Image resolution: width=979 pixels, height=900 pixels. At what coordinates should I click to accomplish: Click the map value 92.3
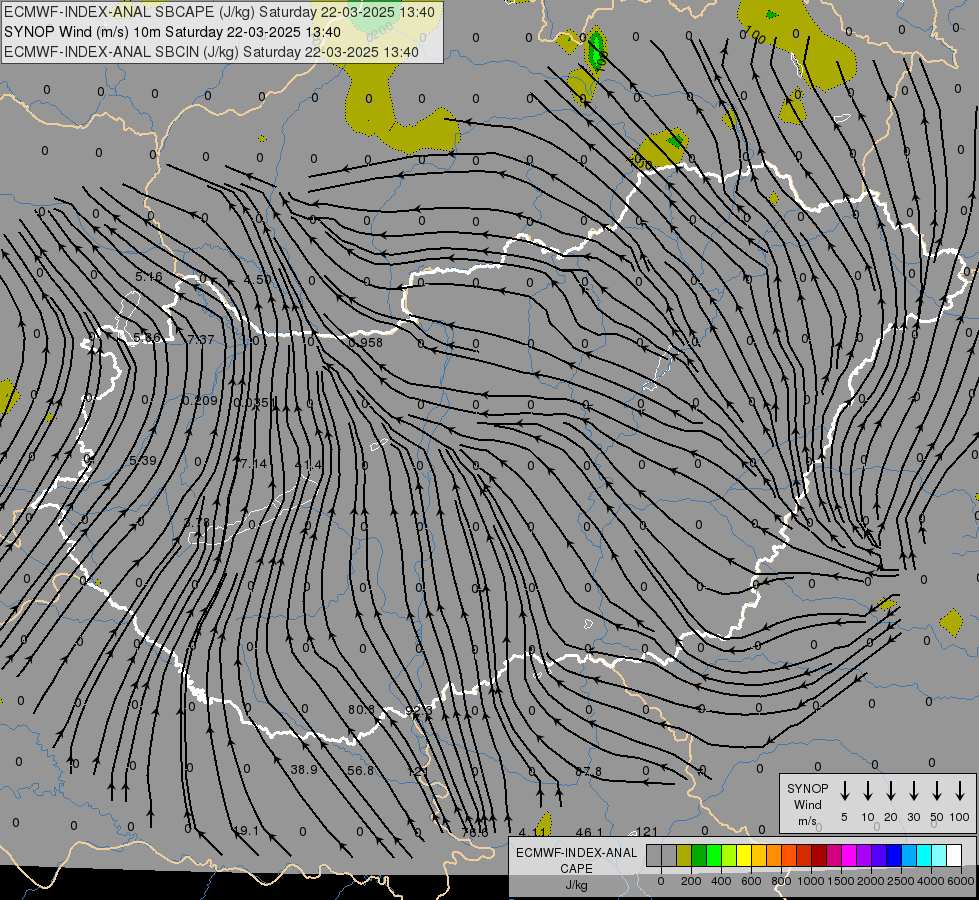pos(418,711)
